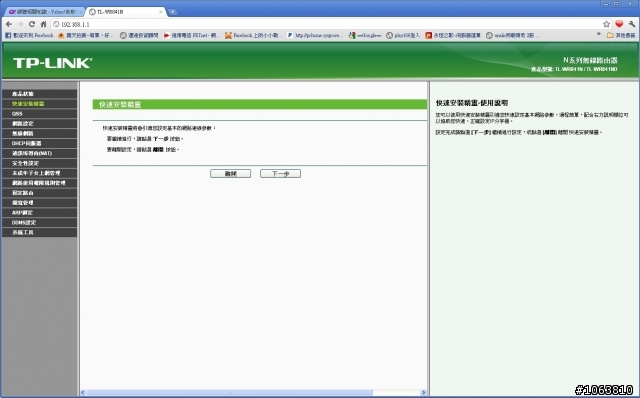Image resolution: width=640 pixels, height=398 pixels.
Task: Open a new tab with the plus button
Action: tap(173, 12)
